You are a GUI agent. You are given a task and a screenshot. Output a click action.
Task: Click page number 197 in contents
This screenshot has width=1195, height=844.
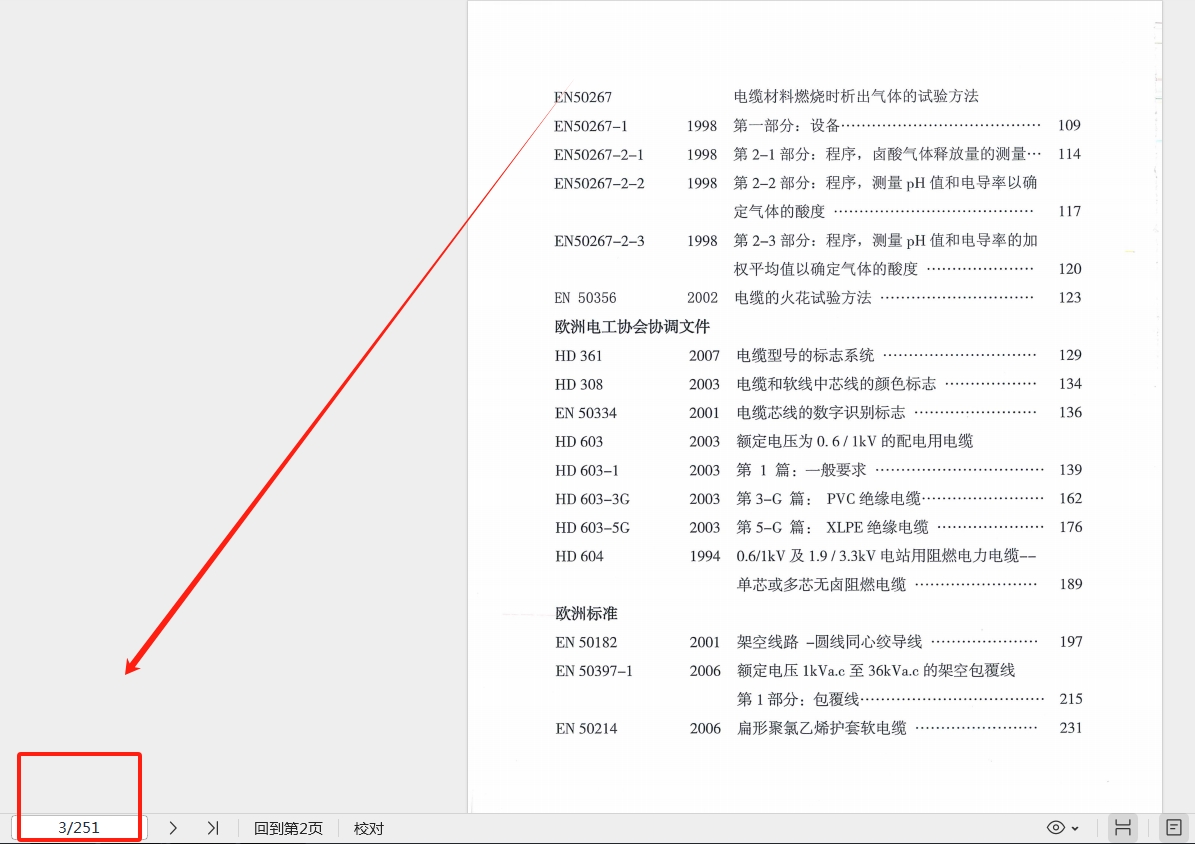coord(1070,642)
